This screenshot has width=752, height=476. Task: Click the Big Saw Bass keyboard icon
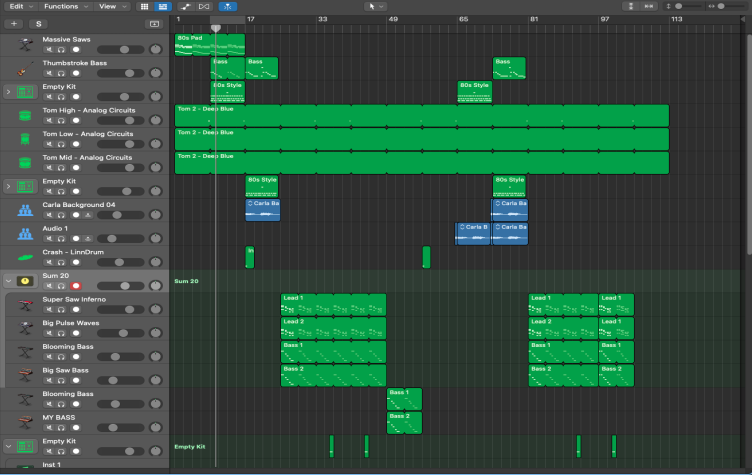(25, 375)
